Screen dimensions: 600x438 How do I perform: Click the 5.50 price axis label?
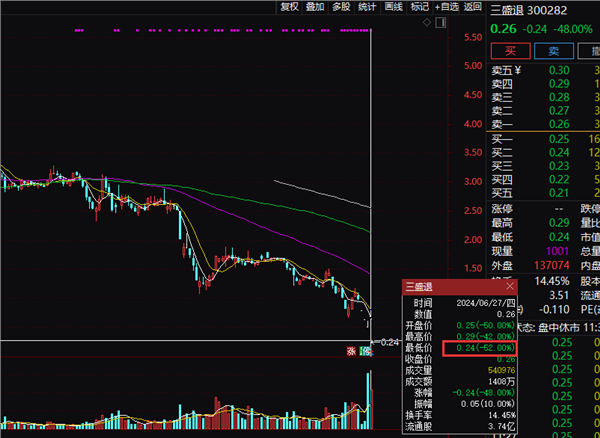point(473,37)
